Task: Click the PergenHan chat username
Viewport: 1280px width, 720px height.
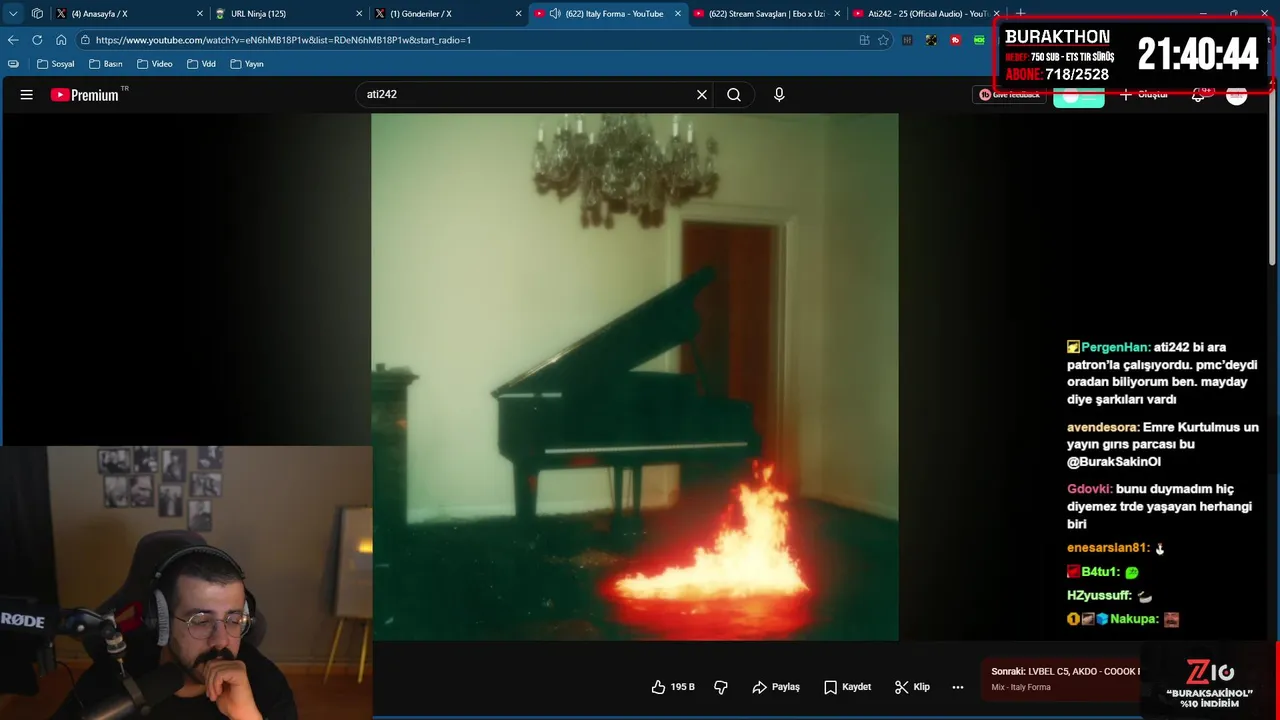Action: point(1115,347)
